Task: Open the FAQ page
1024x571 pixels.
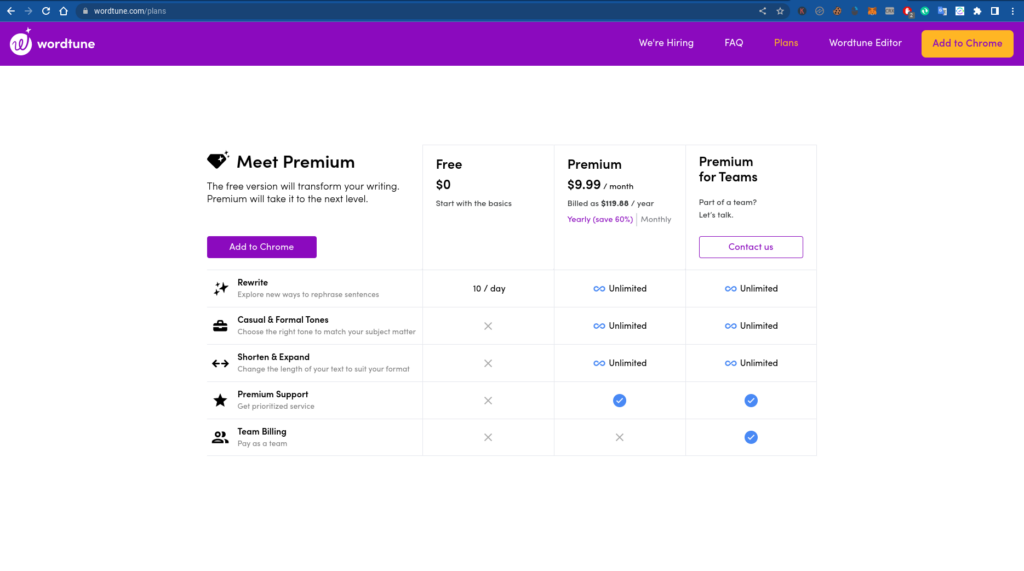Action: 733,42
